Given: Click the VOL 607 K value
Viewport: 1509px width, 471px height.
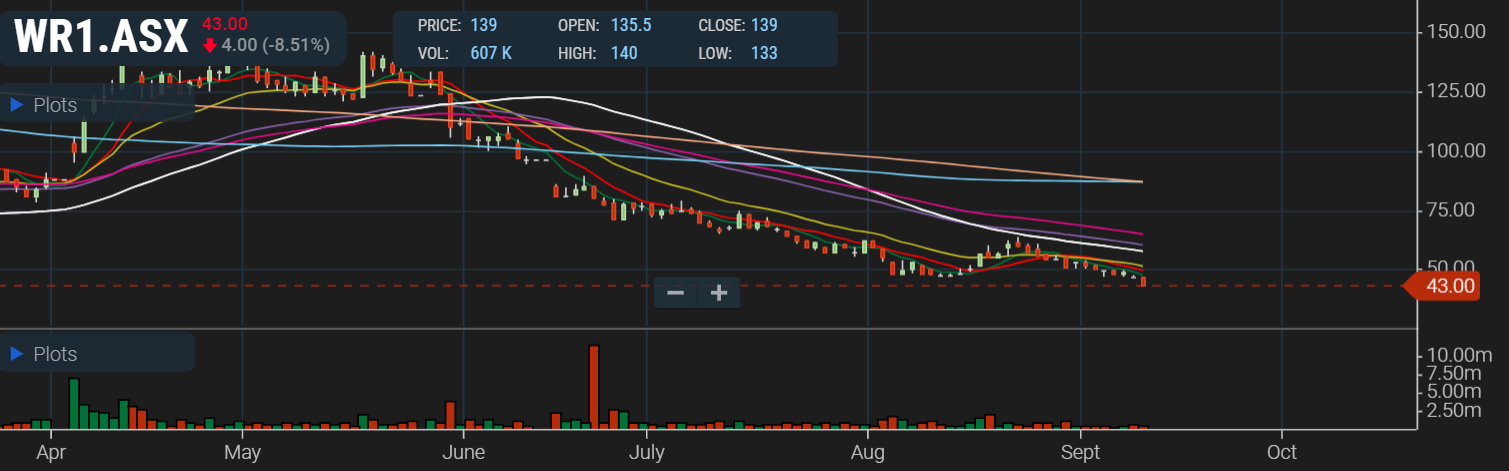Looking at the screenshot, I should pyautogui.click(x=491, y=53).
